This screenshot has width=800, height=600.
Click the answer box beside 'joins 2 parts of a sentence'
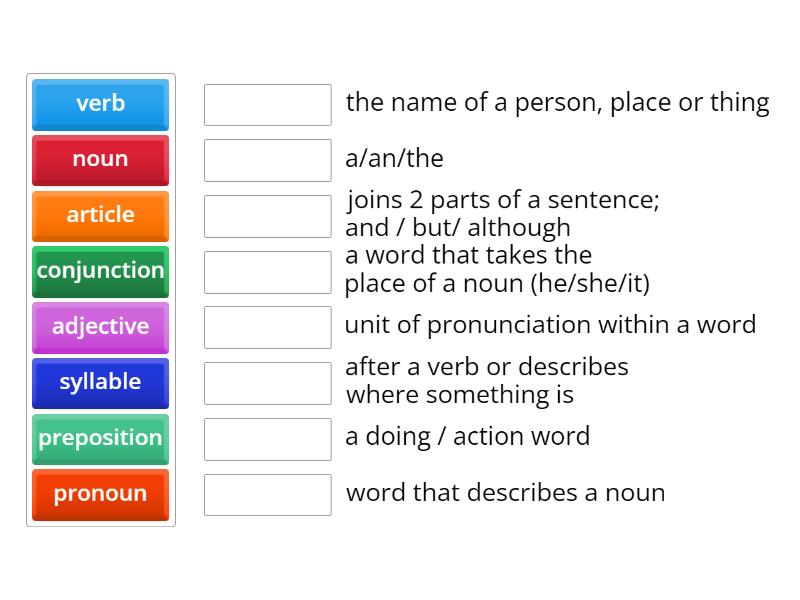pos(267,214)
